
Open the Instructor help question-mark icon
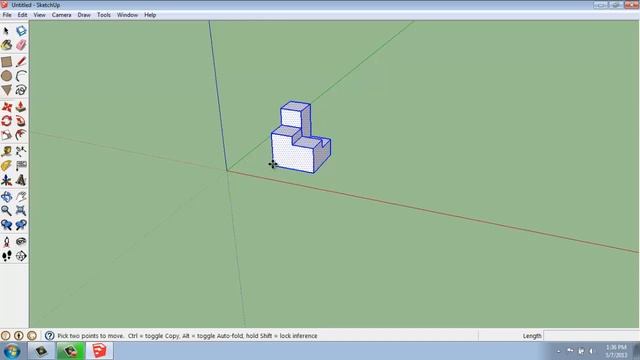(49, 336)
